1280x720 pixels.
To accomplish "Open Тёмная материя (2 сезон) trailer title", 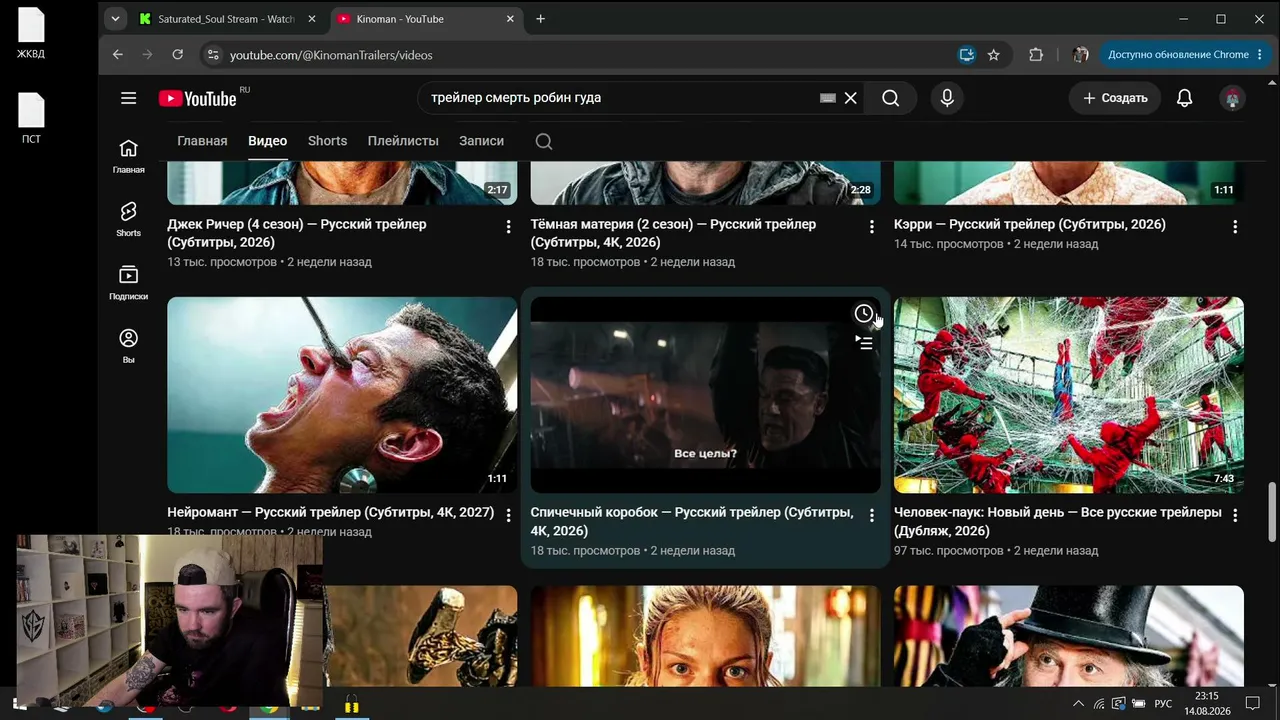I will pyautogui.click(x=673, y=233).
